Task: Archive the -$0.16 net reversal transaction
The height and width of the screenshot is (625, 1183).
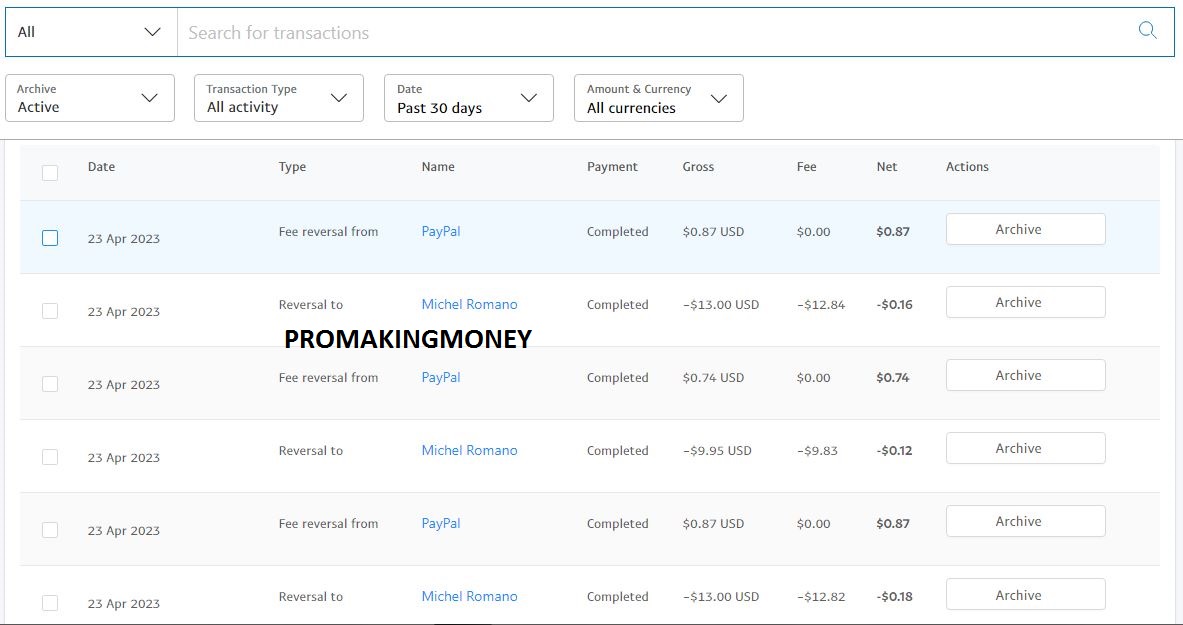Action: point(1025,302)
